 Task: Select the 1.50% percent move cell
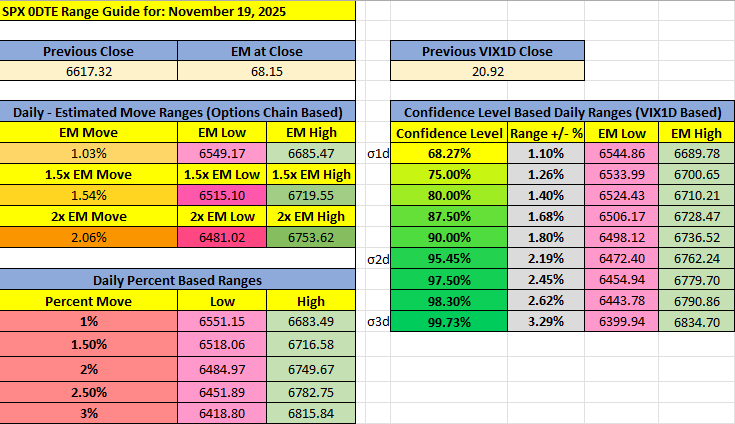[88, 344]
